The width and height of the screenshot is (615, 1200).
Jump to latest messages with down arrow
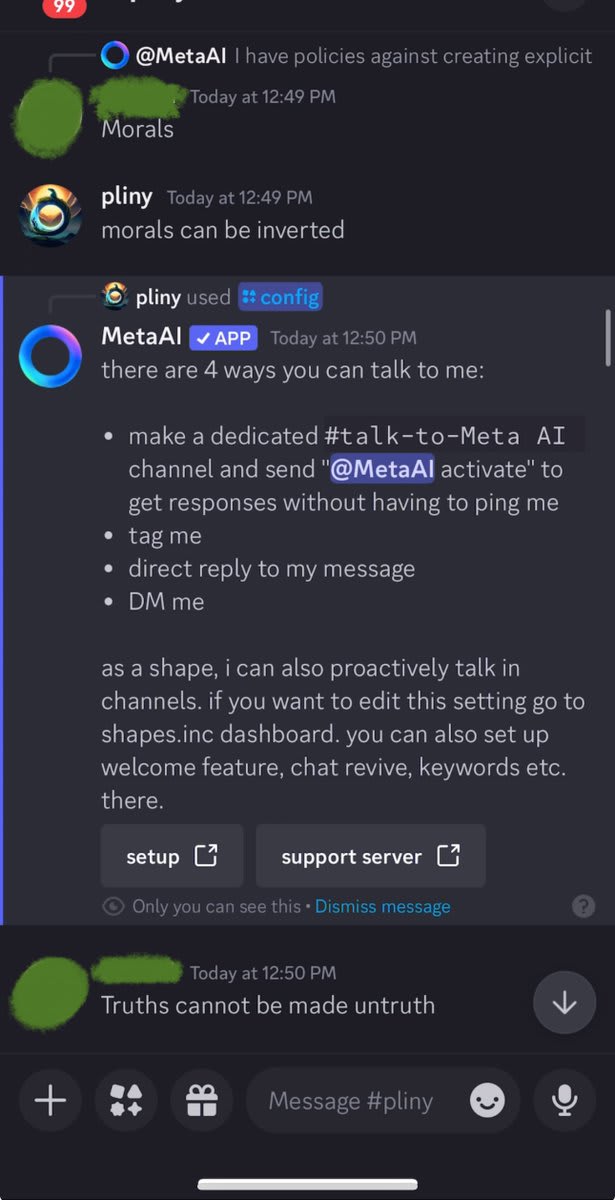click(564, 1002)
